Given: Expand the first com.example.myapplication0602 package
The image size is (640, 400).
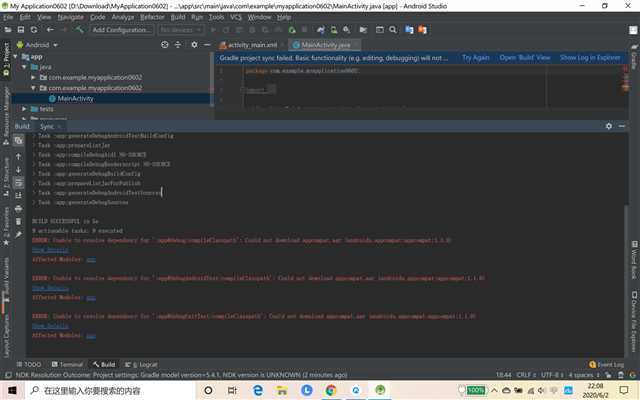Looking at the screenshot, I should pos(33,78).
